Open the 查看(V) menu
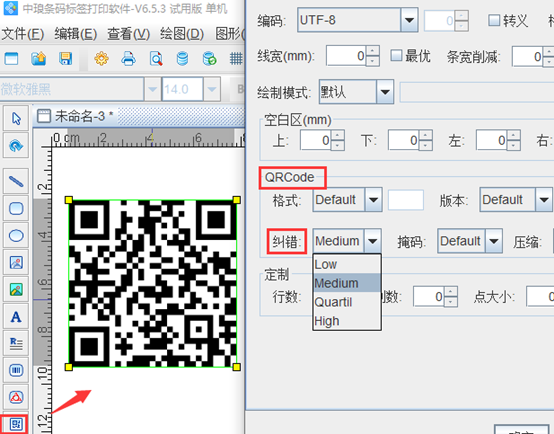This screenshot has width=554, height=434. tap(129, 34)
